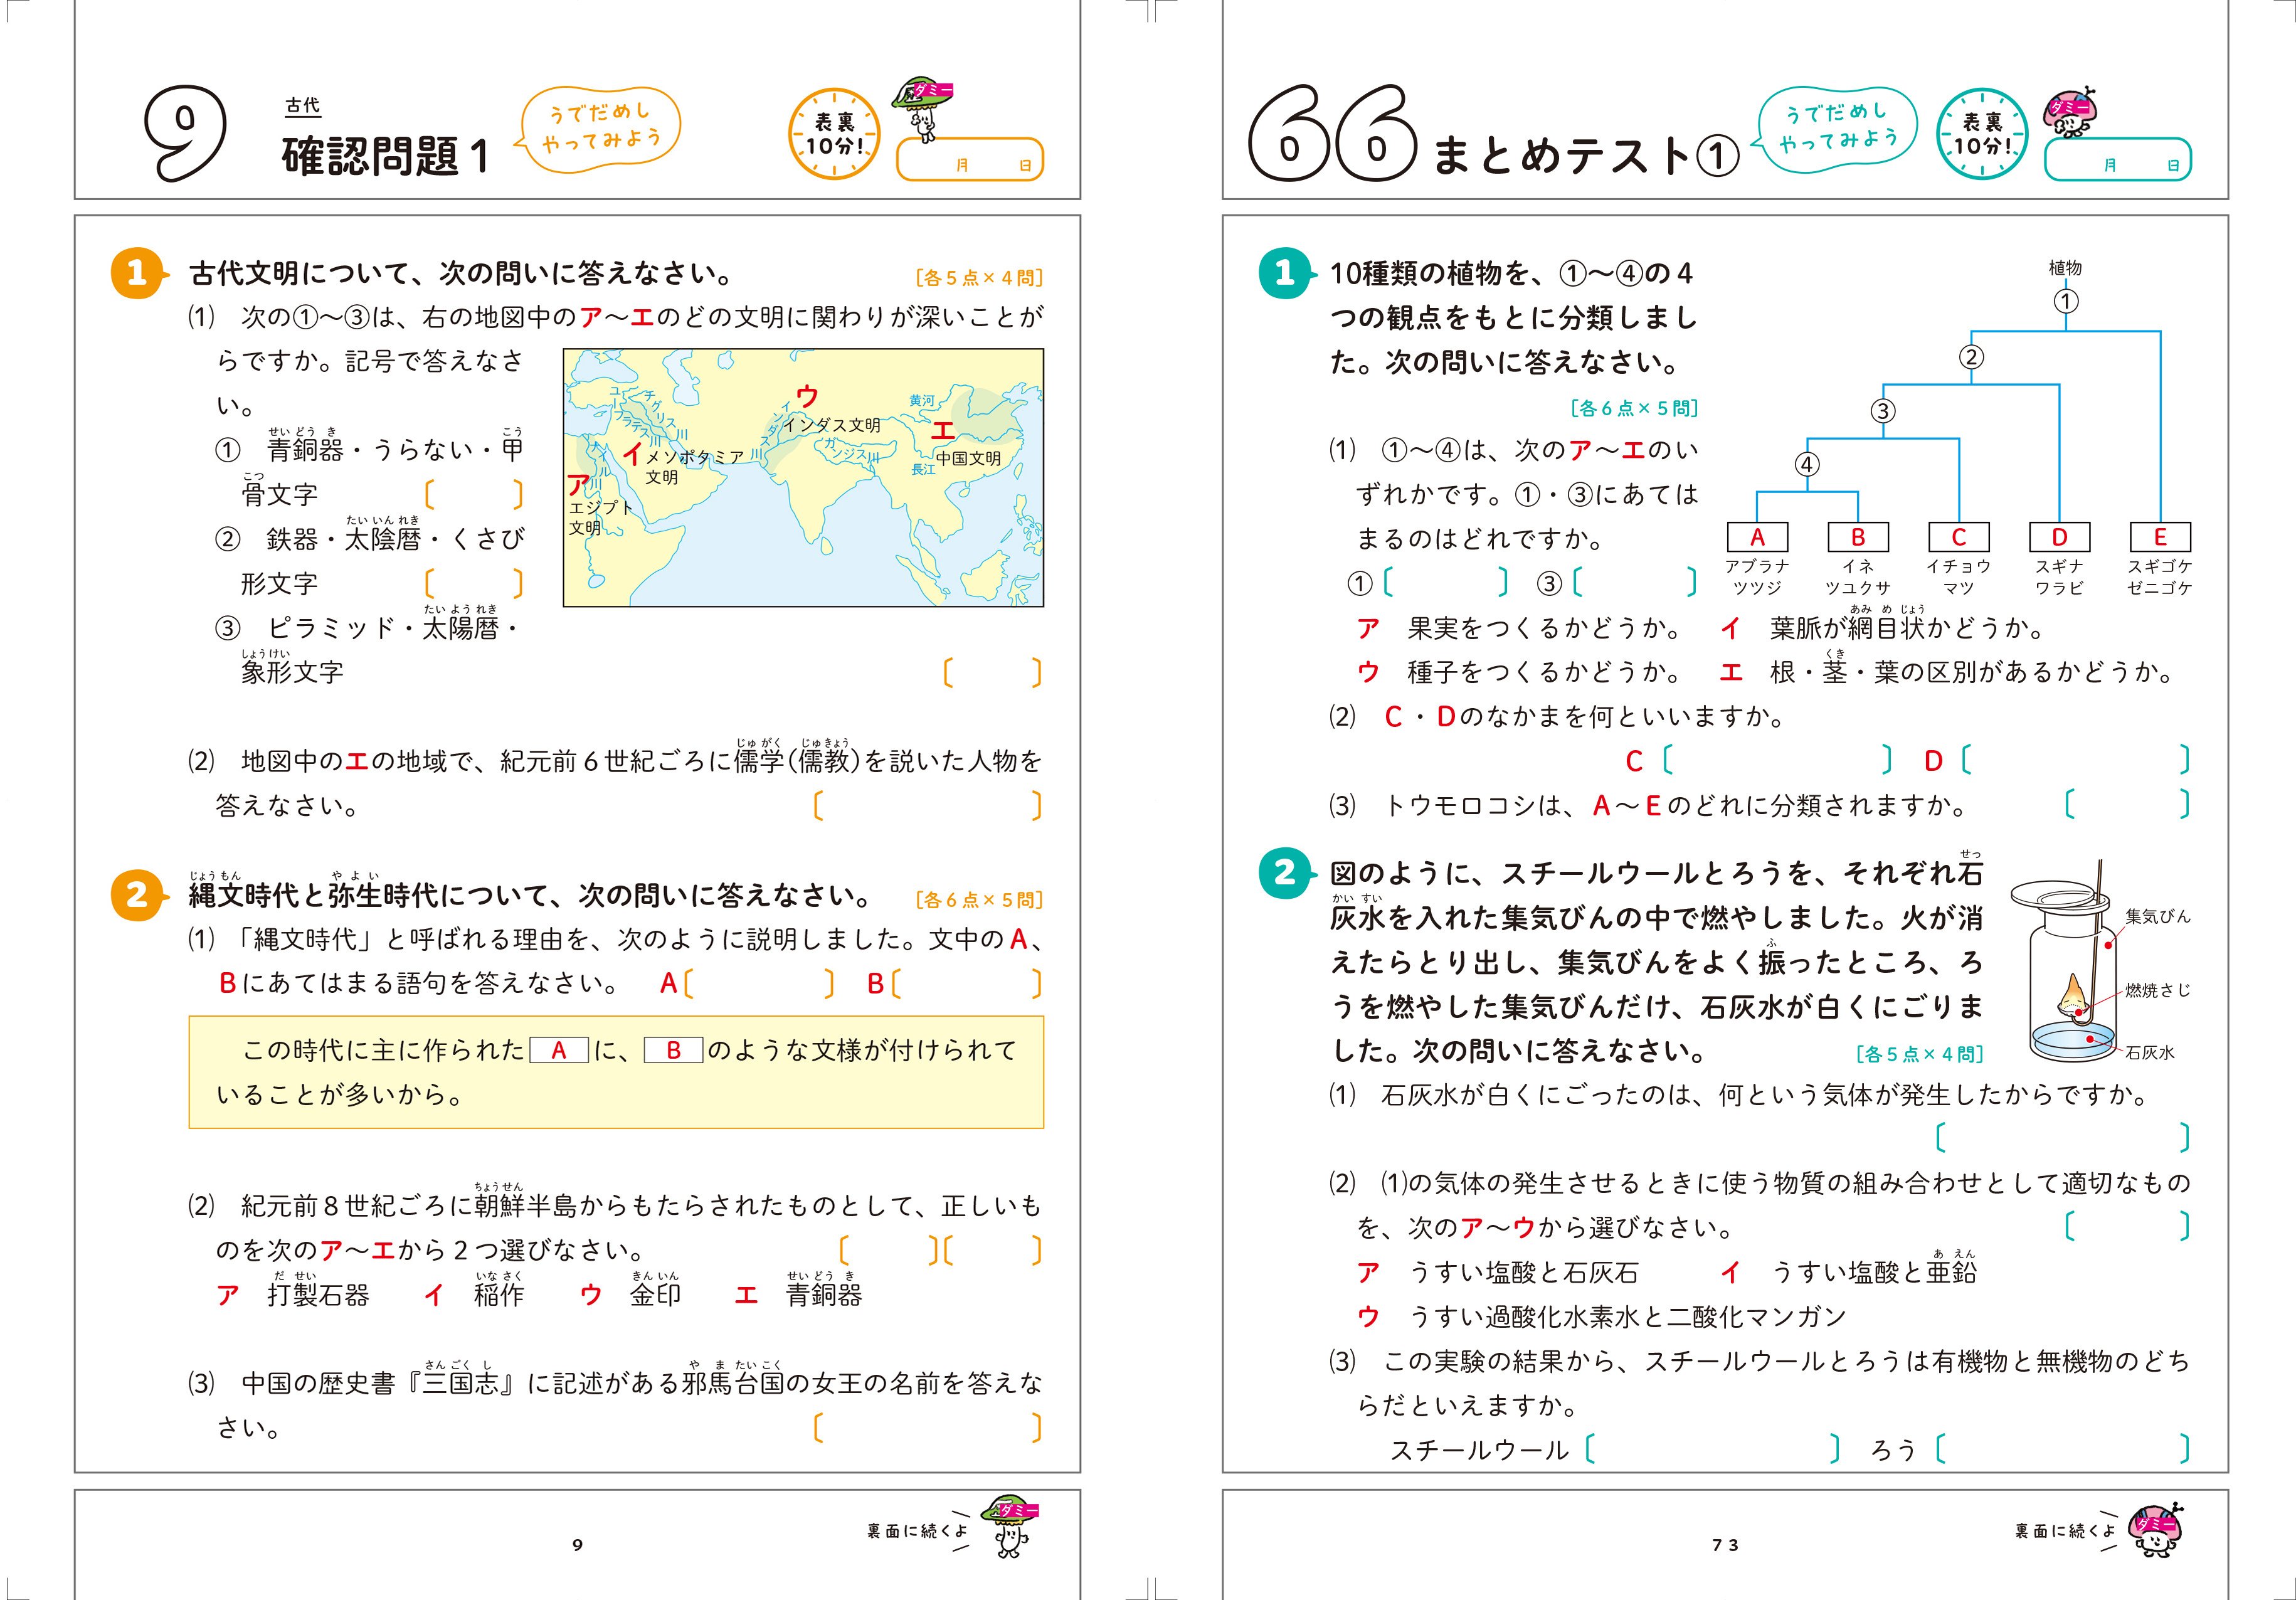Click page number 73 in footer

(x=1725, y=1545)
